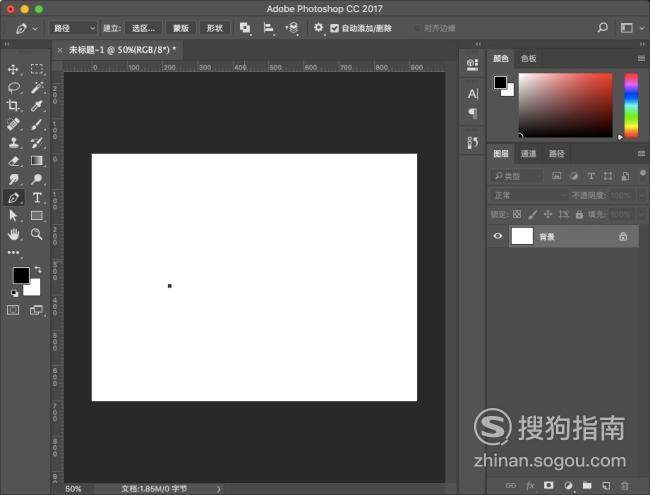Select the Gradient tool
This screenshot has width=650, height=495.
click(x=36, y=160)
